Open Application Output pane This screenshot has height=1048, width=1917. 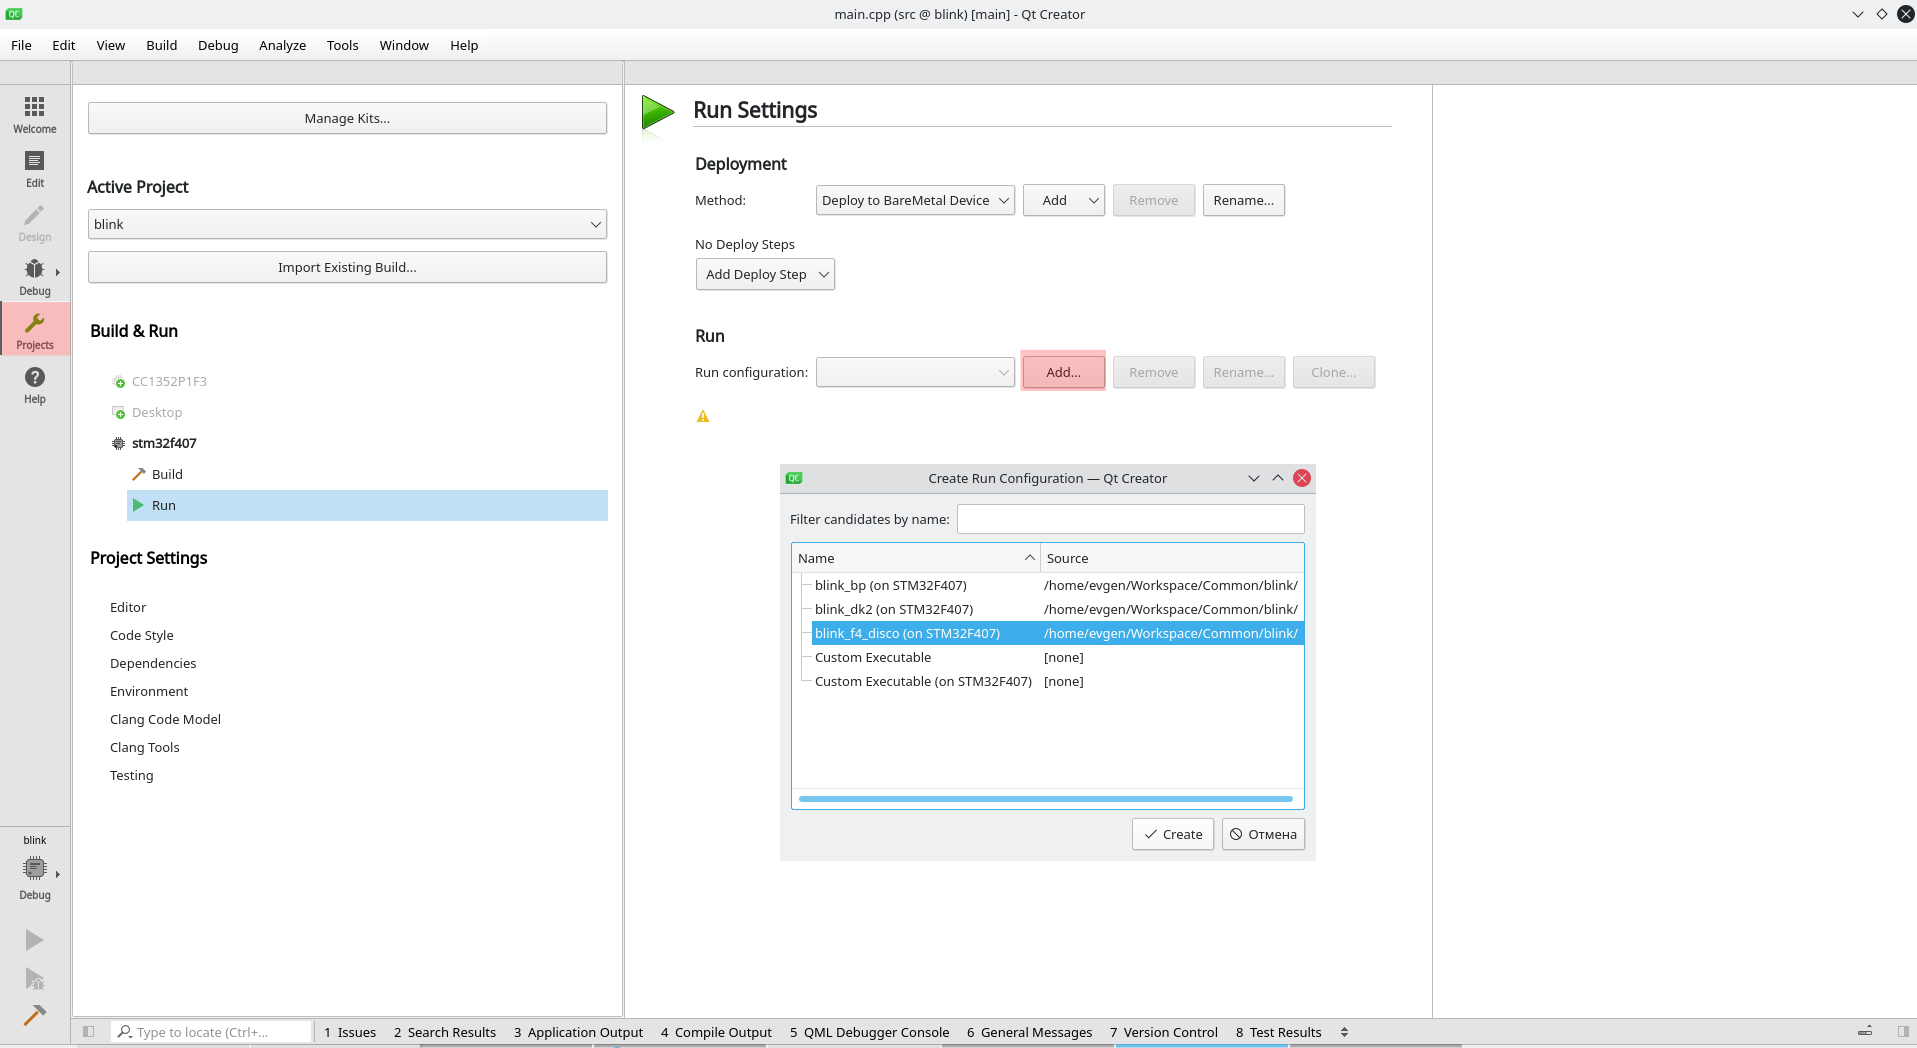click(x=578, y=1032)
